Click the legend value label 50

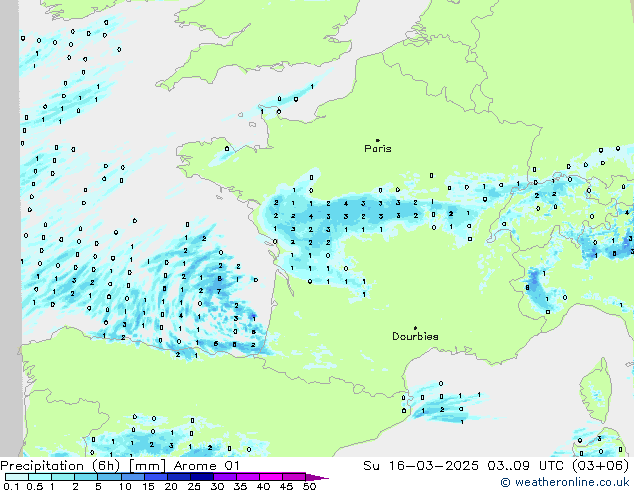click(x=310, y=486)
